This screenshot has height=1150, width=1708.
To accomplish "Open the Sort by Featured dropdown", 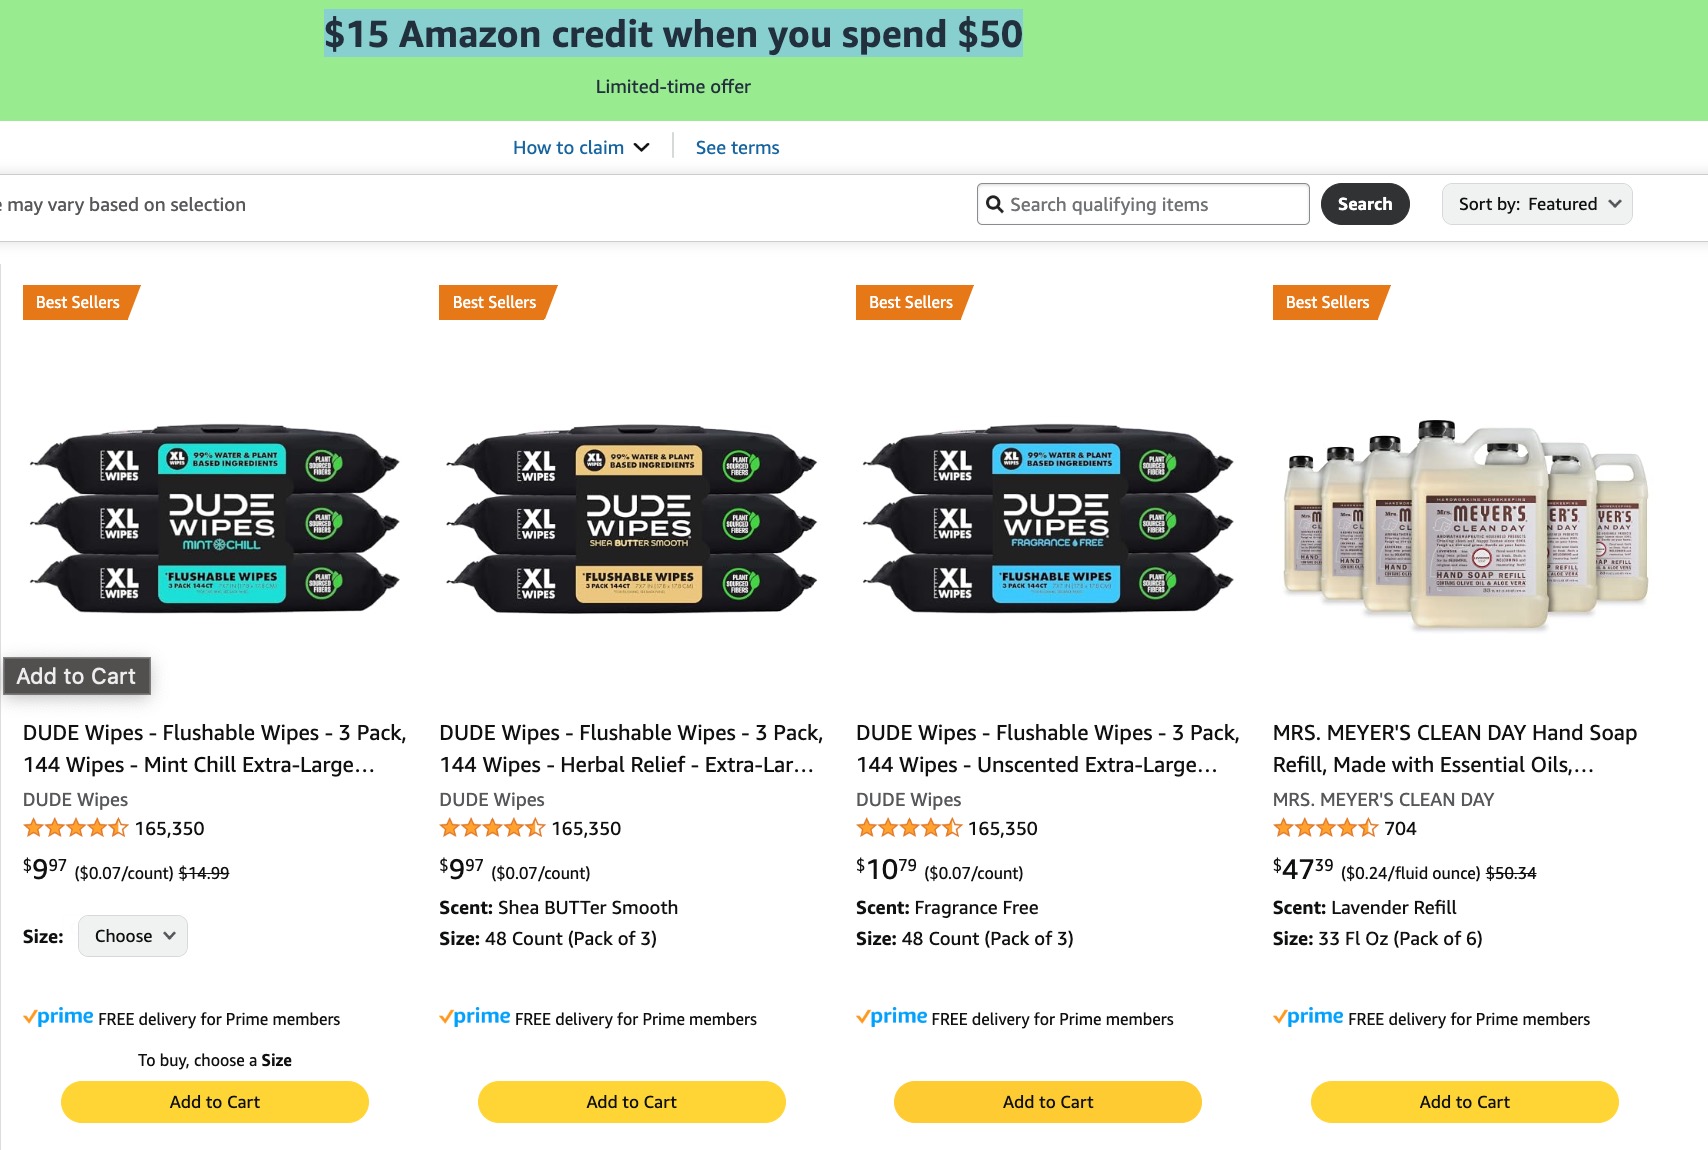I will point(1537,204).
